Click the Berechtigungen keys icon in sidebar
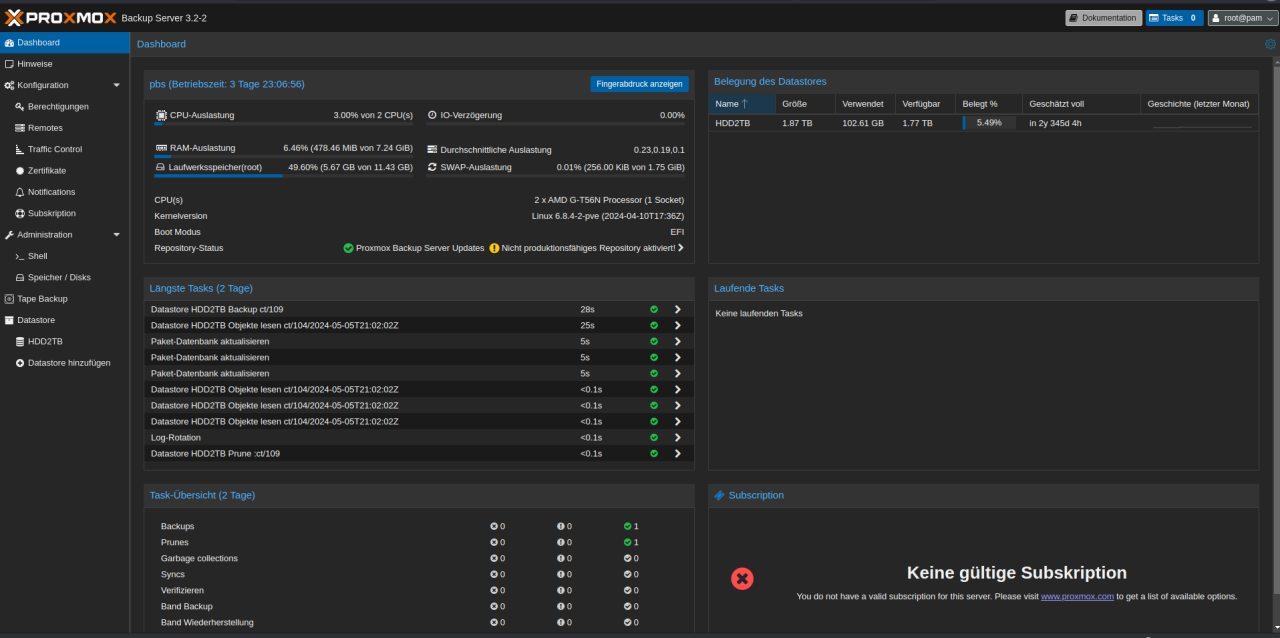The image size is (1280, 638). tap(19, 107)
